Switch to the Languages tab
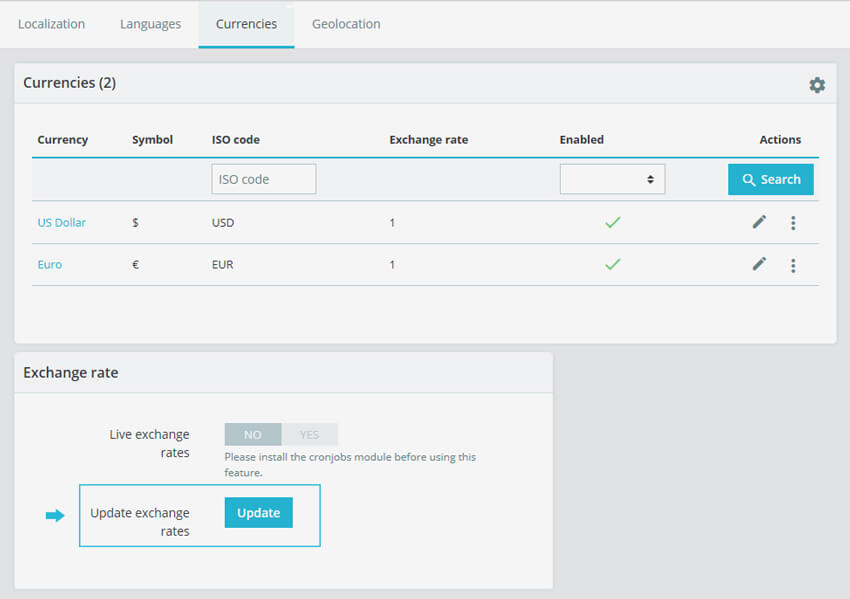850x599 pixels. click(x=150, y=23)
